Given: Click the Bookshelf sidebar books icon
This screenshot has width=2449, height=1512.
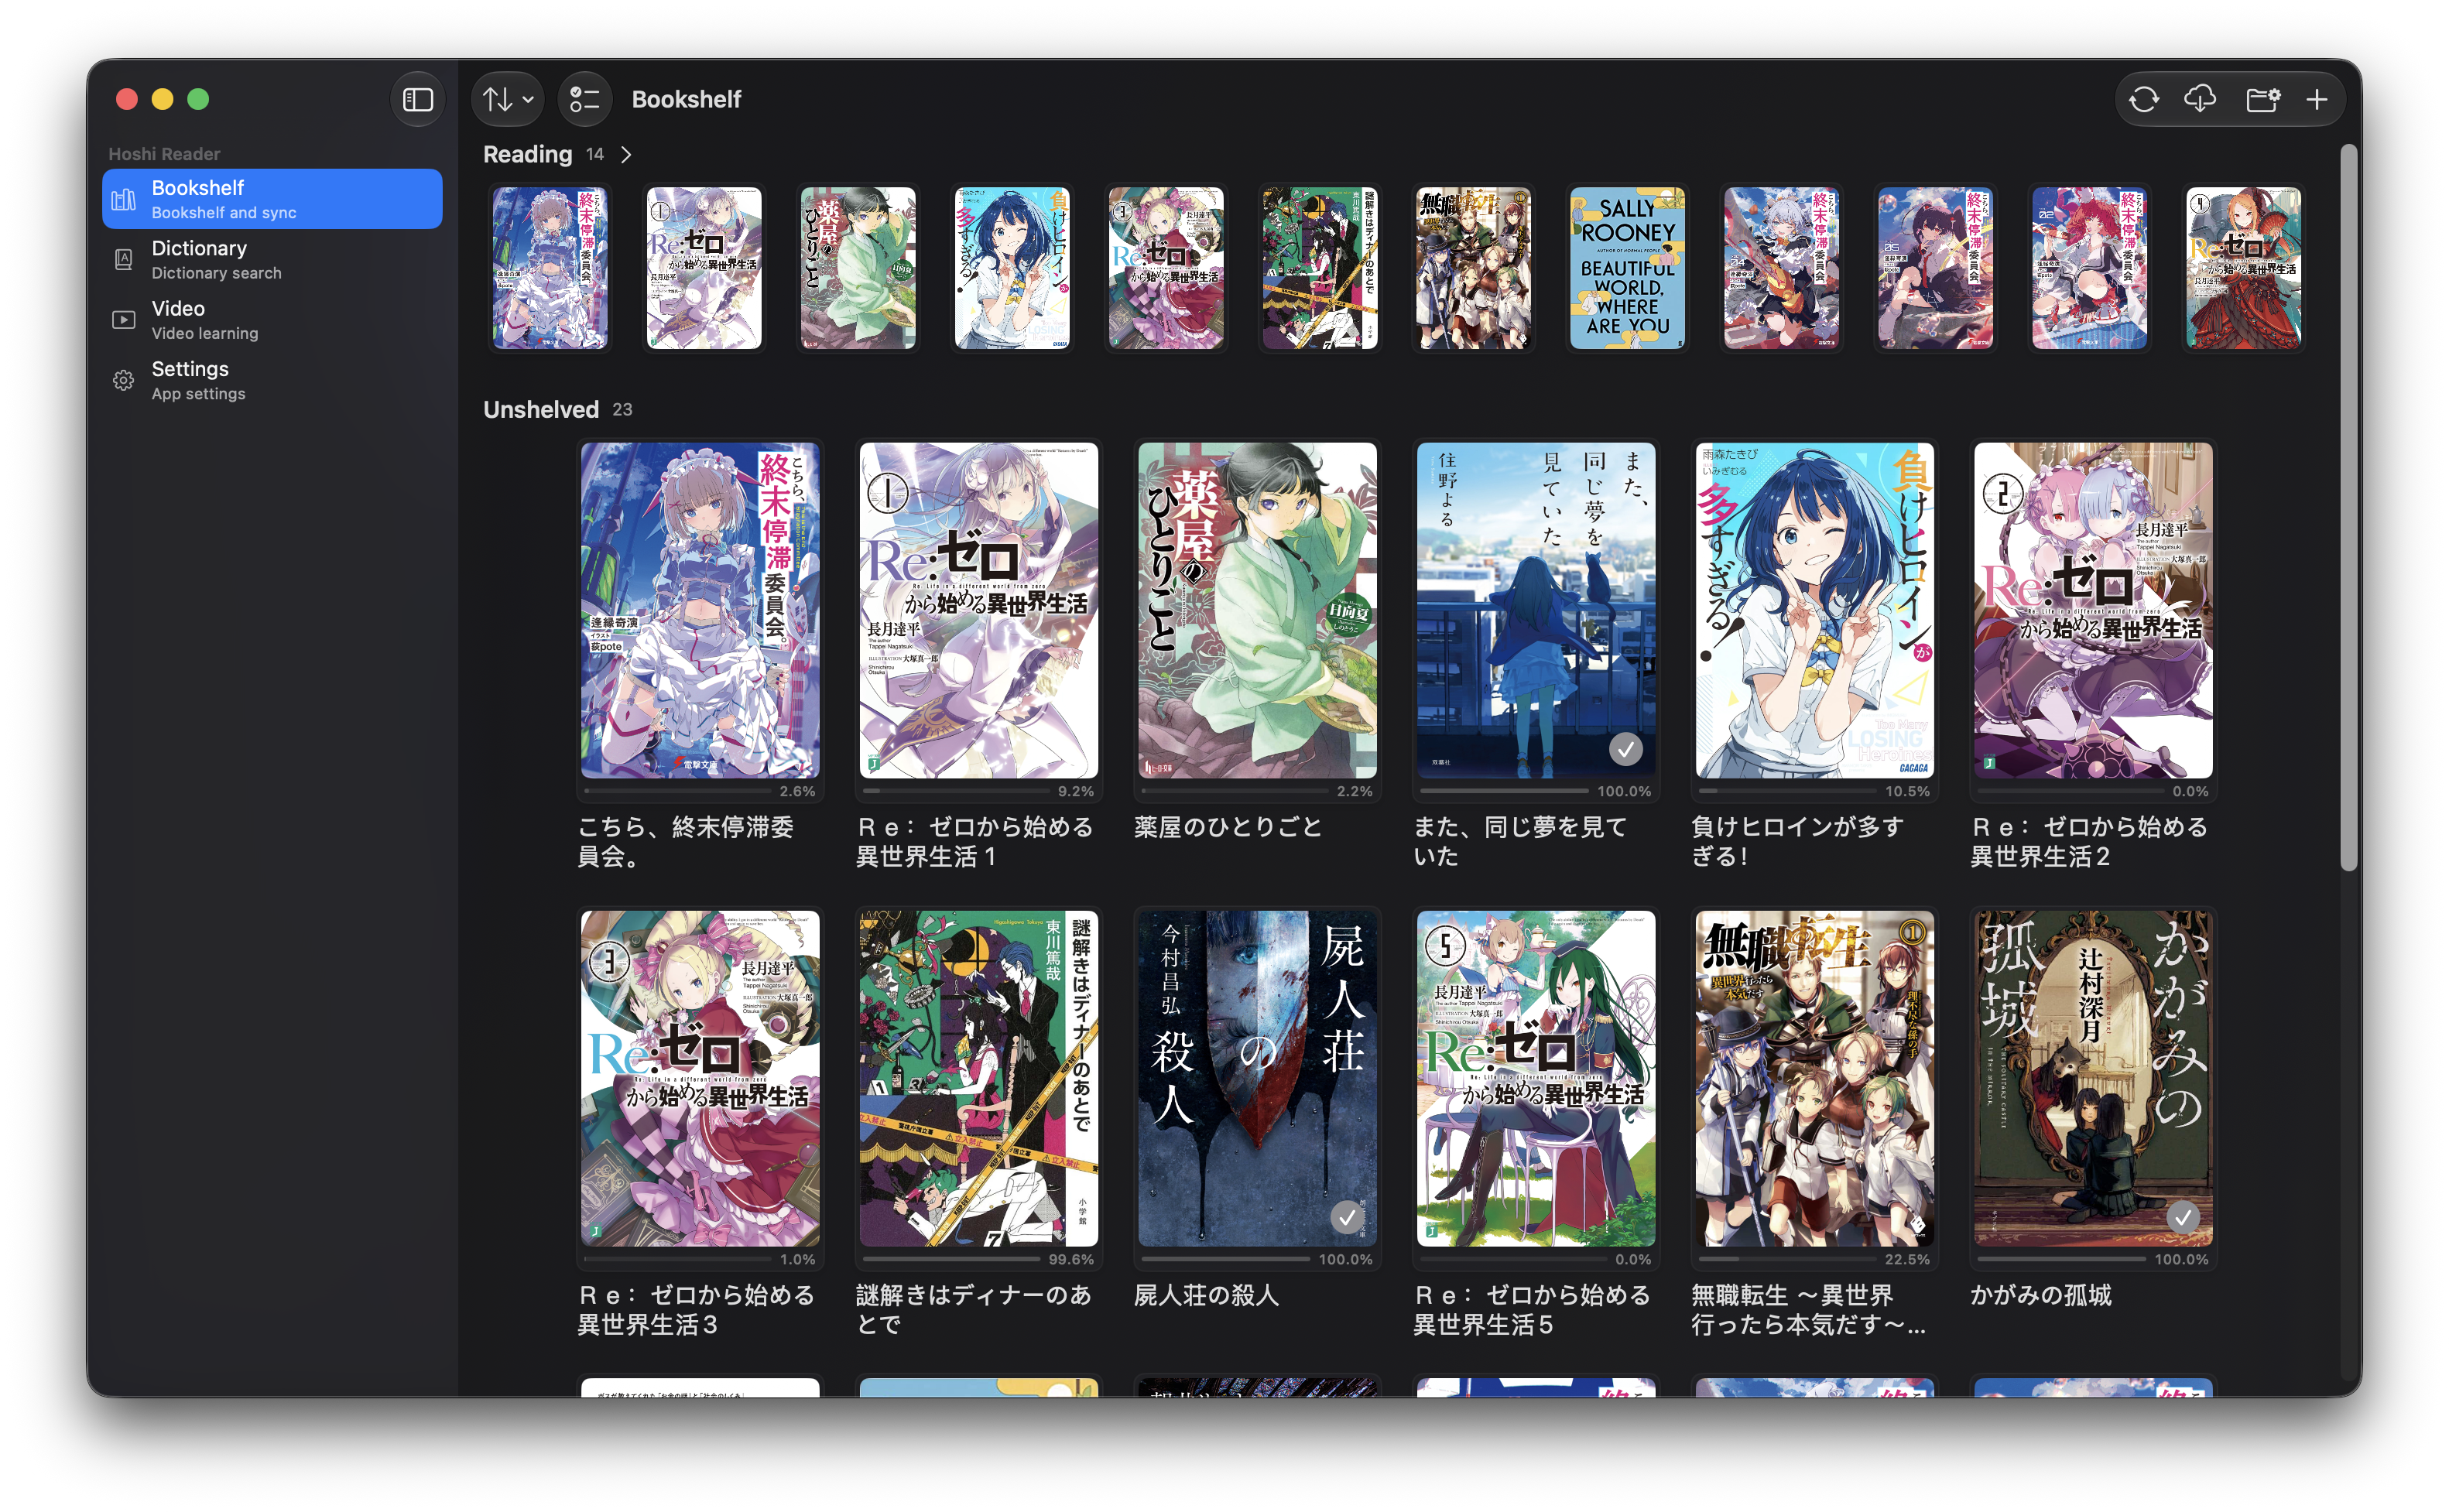Looking at the screenshot, I should coord(123,200).
